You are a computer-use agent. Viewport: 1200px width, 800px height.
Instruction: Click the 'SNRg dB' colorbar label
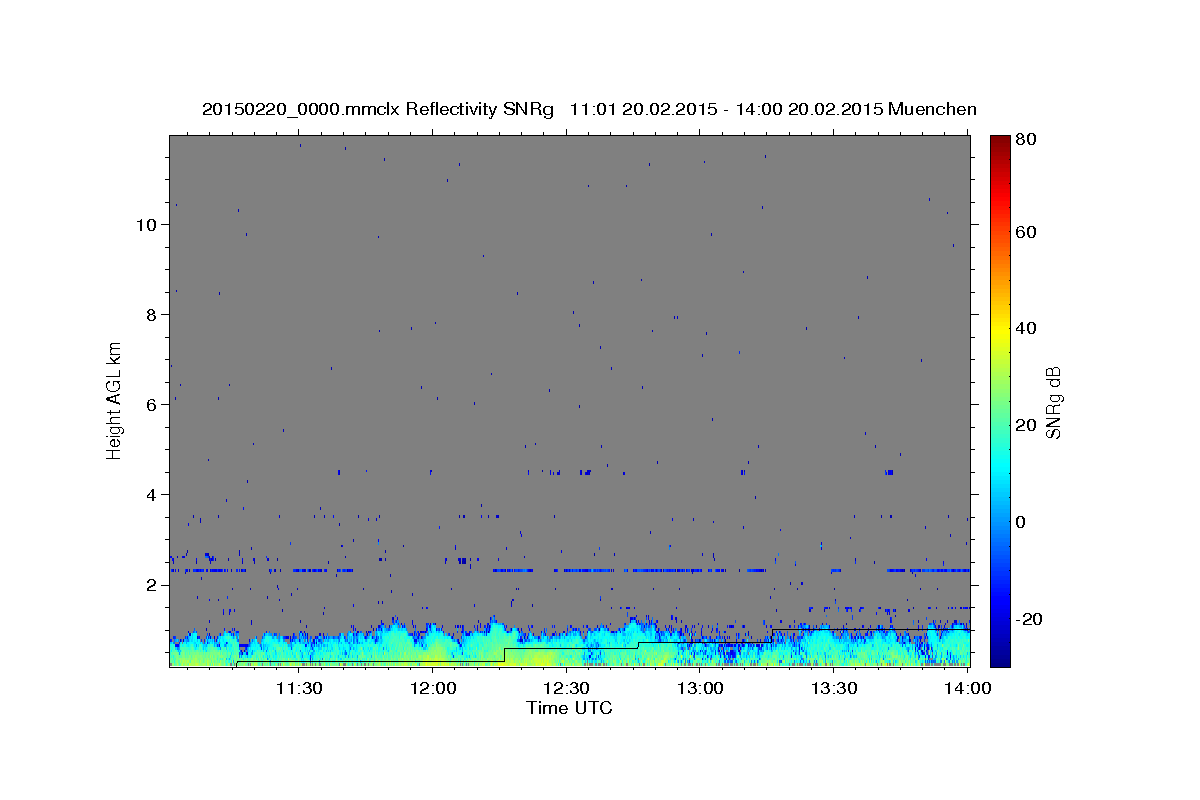point(1053,403)
